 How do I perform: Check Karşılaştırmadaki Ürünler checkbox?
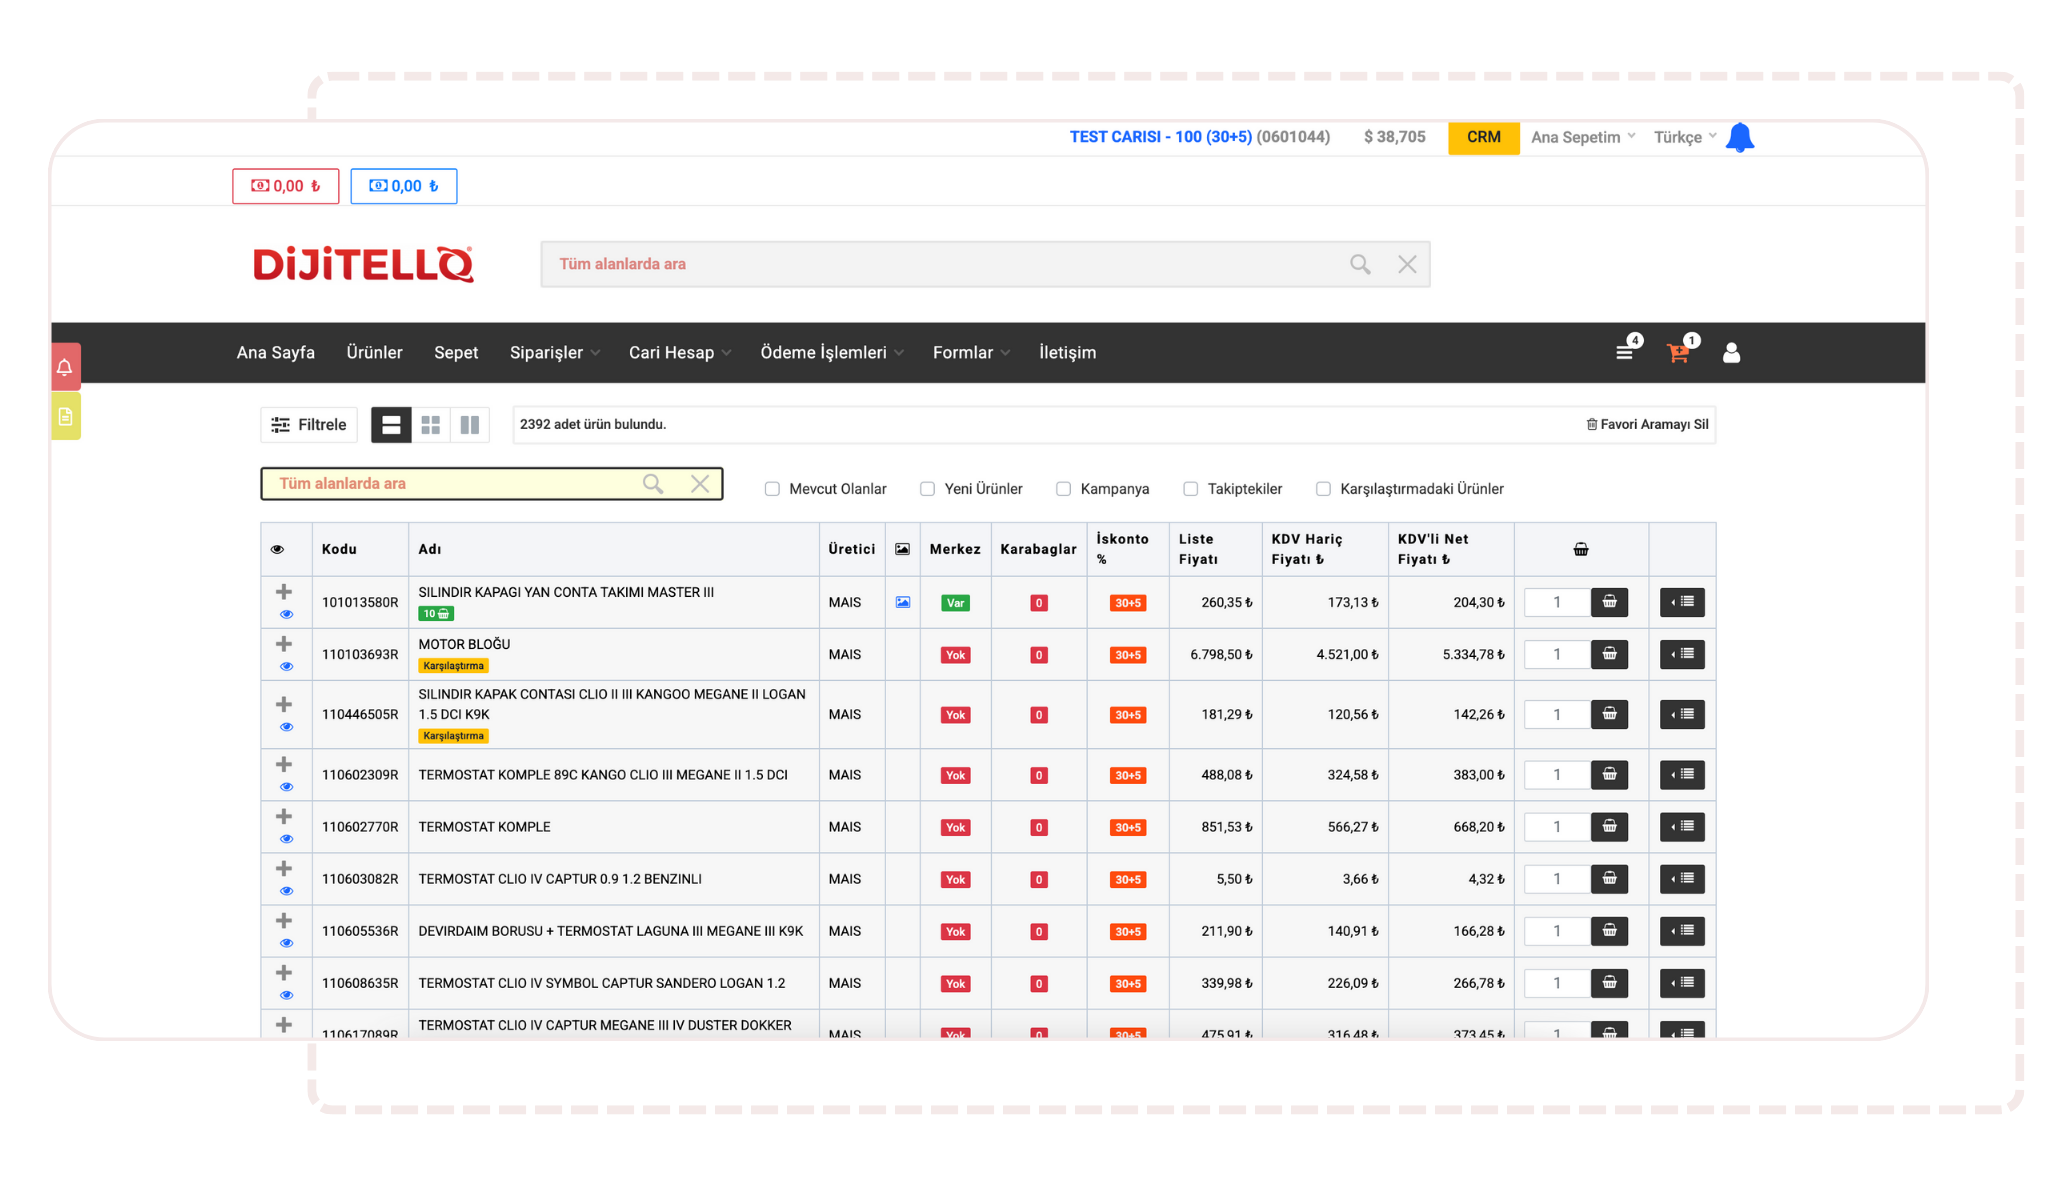(x=1323, y=489)
